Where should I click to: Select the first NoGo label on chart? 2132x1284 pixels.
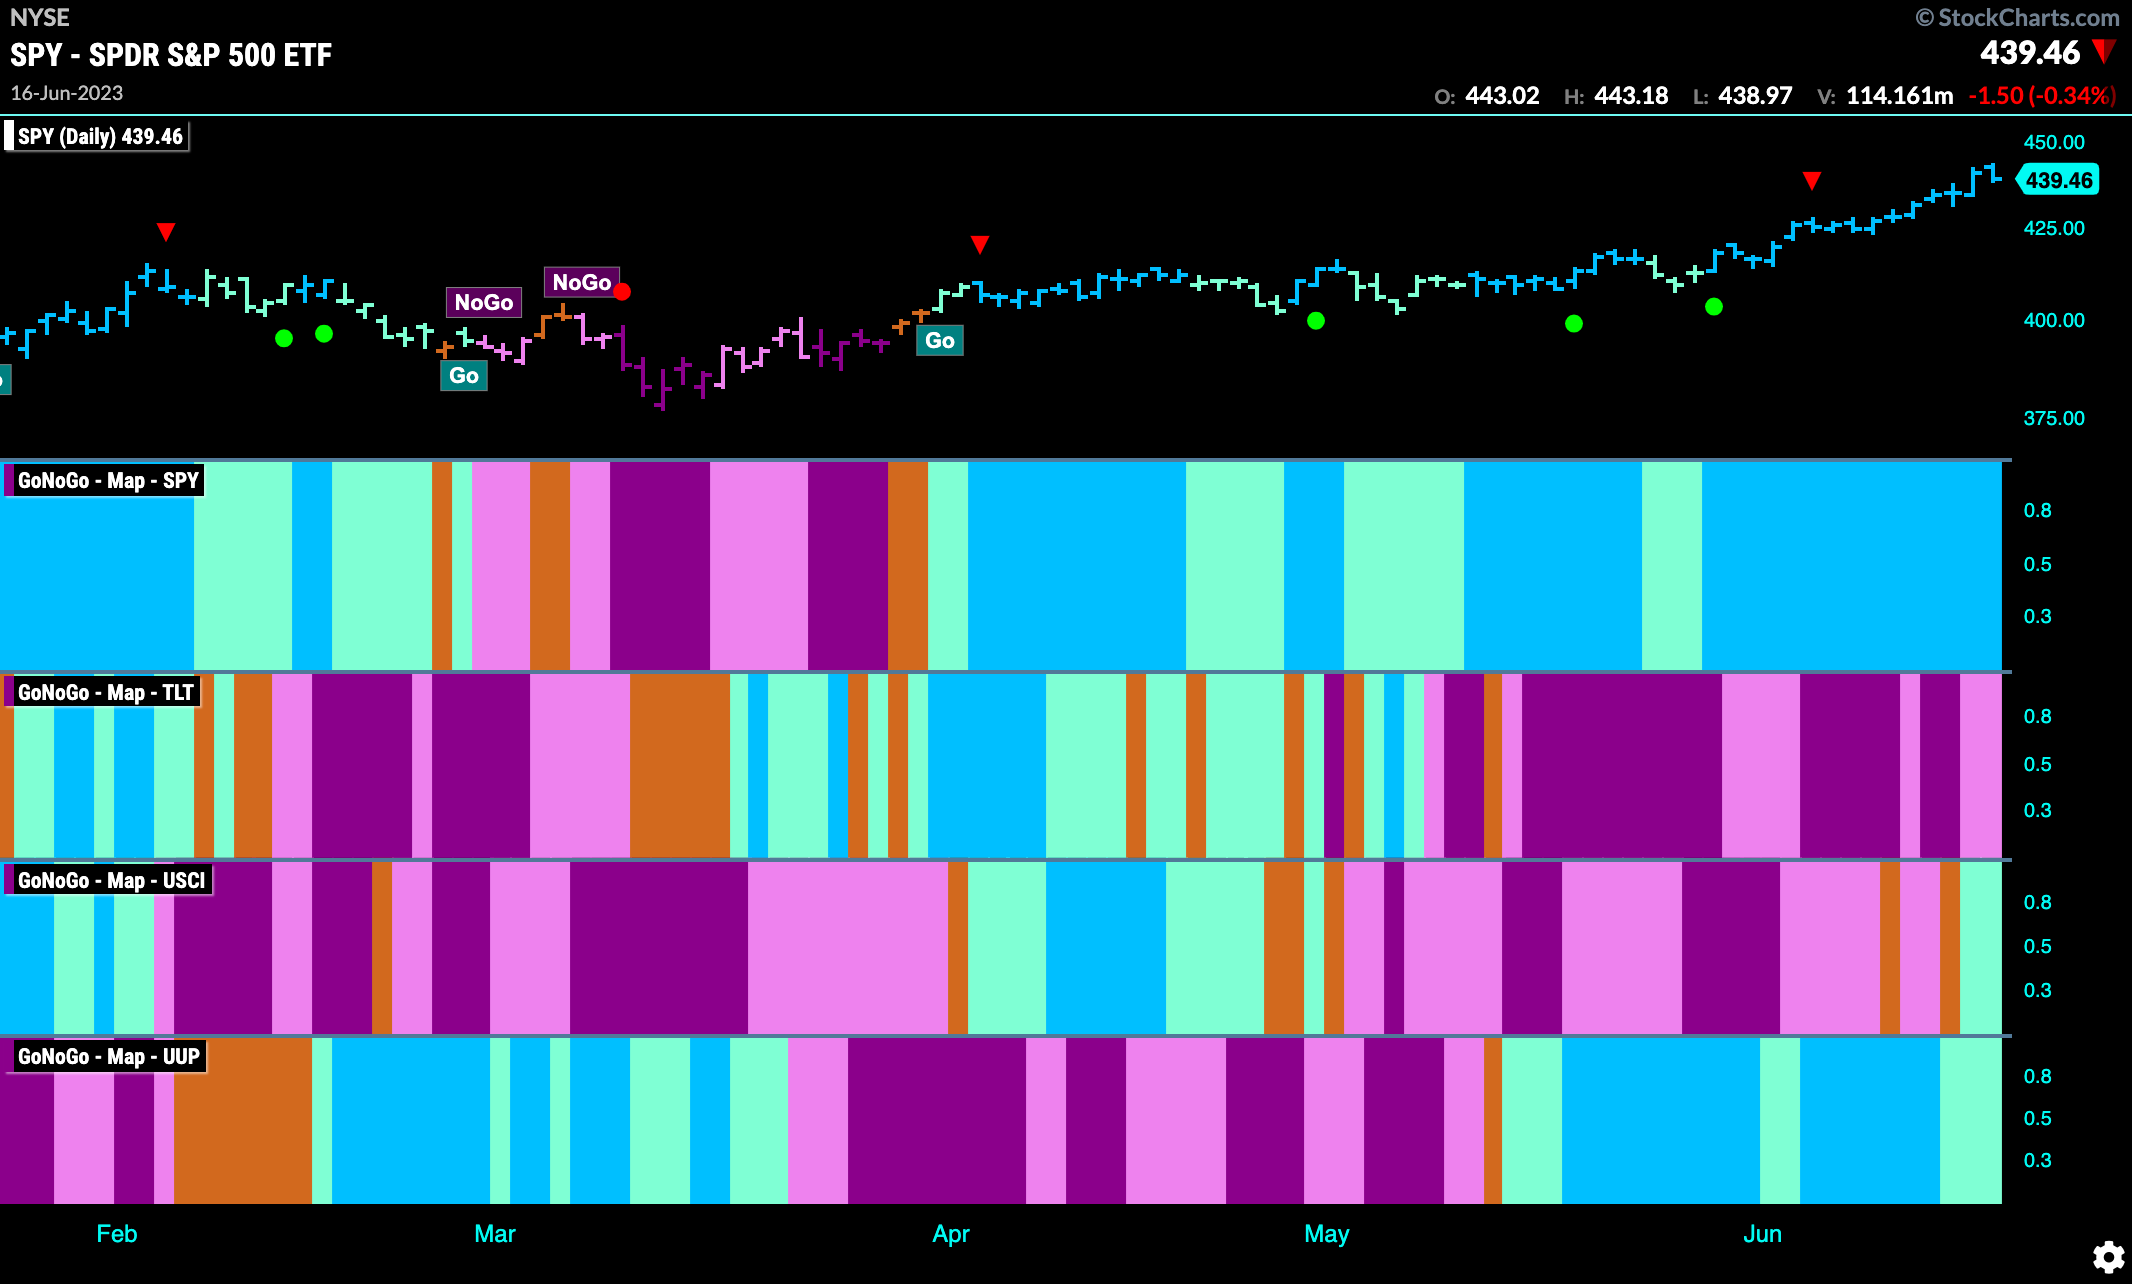(484, 302)
